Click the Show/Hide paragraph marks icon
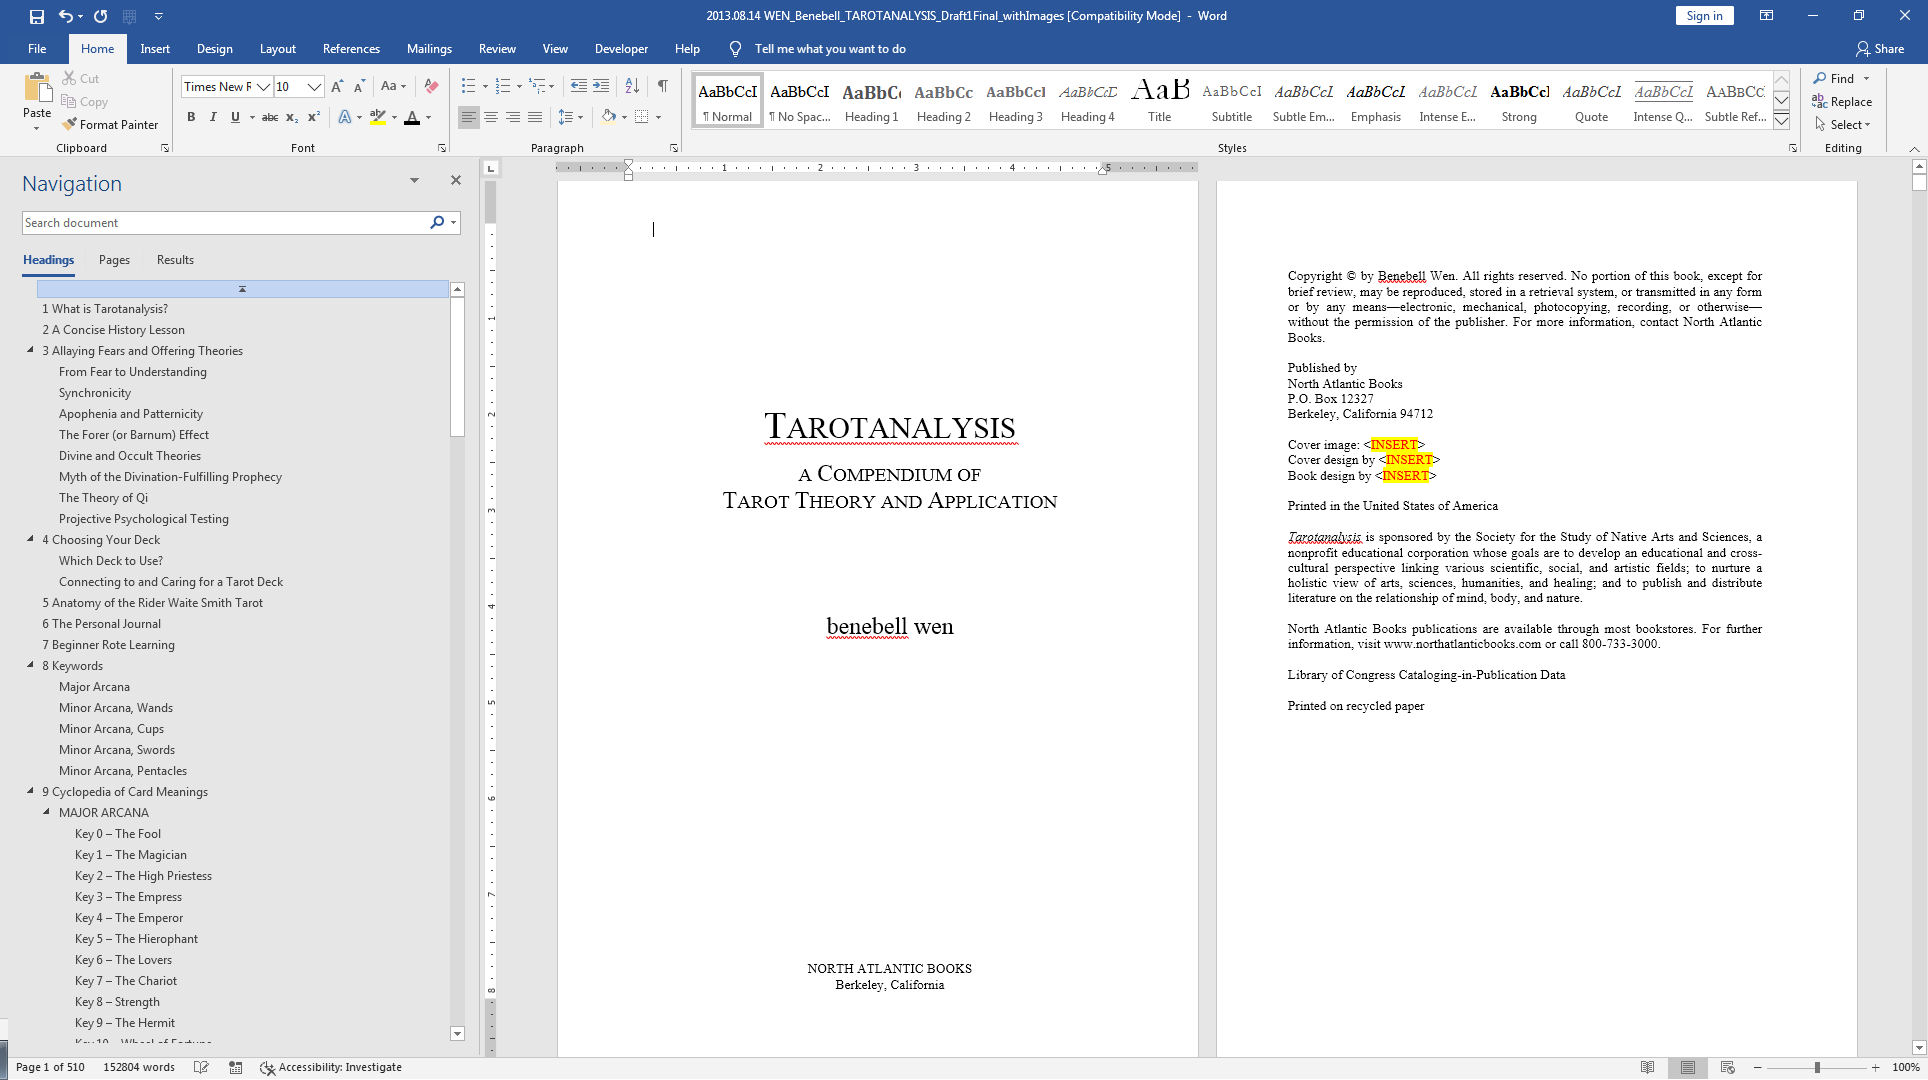 662,86
